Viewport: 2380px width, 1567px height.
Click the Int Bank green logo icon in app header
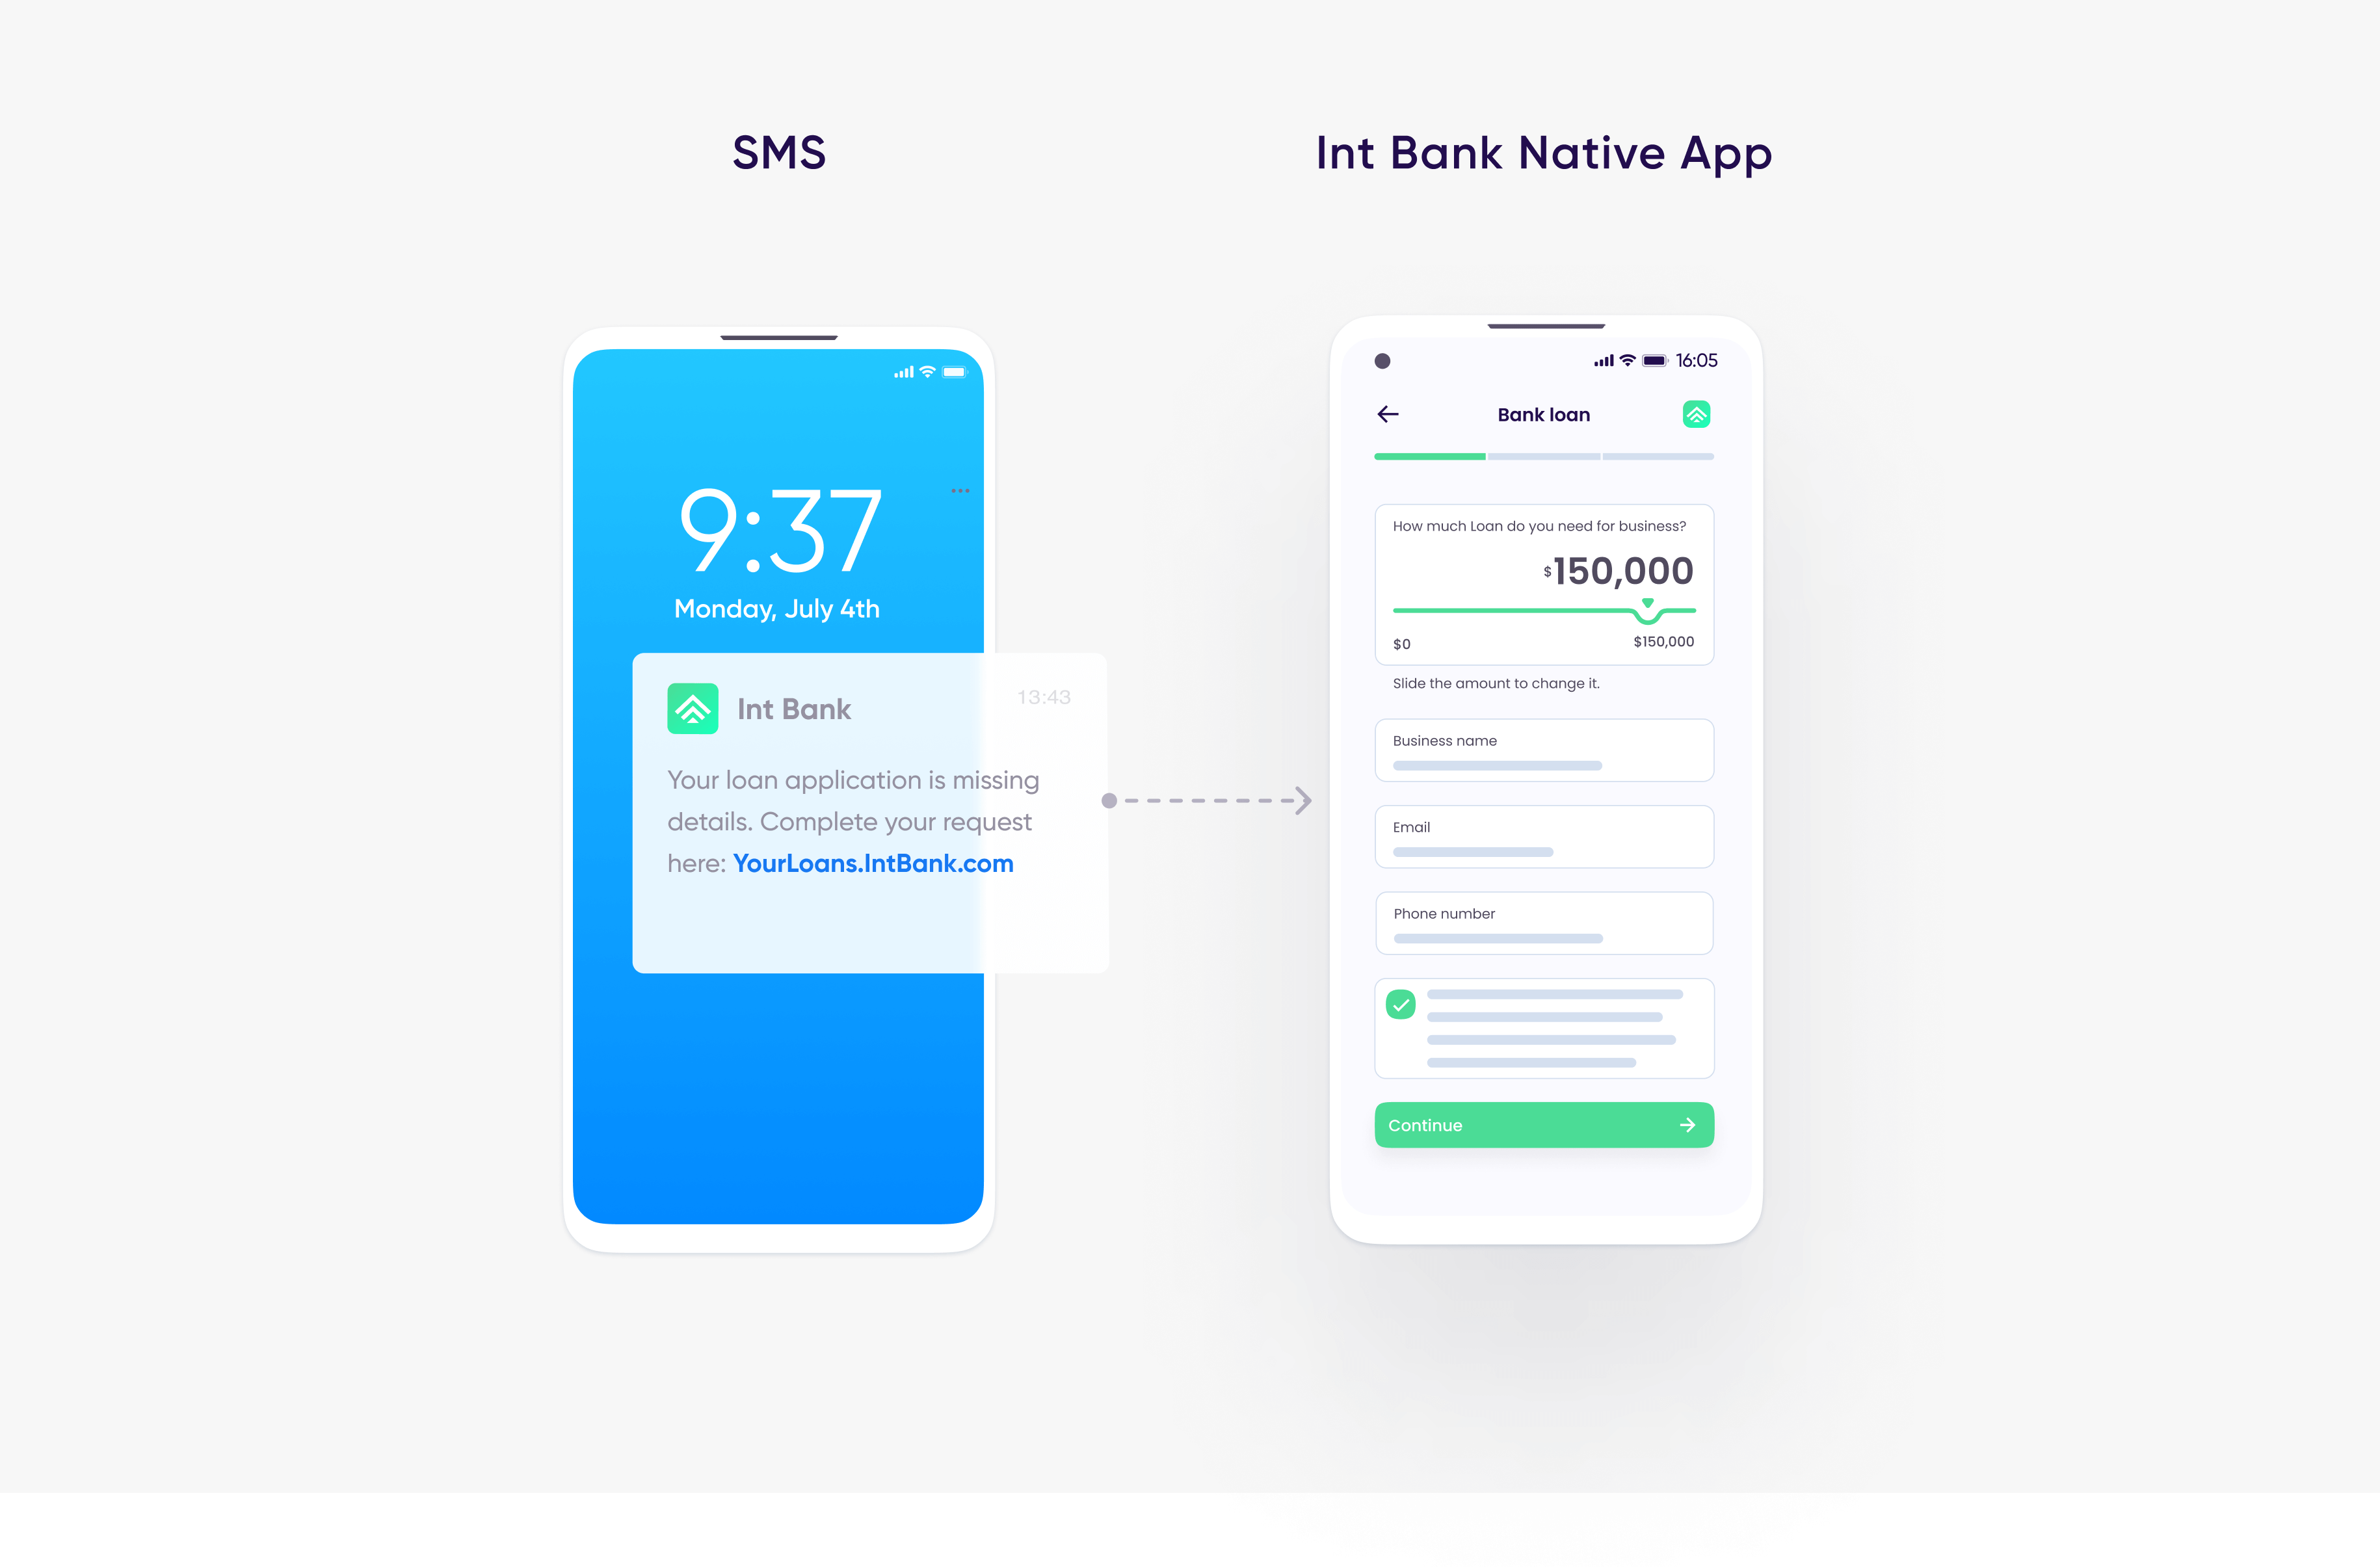click(x=1693, y=414)
